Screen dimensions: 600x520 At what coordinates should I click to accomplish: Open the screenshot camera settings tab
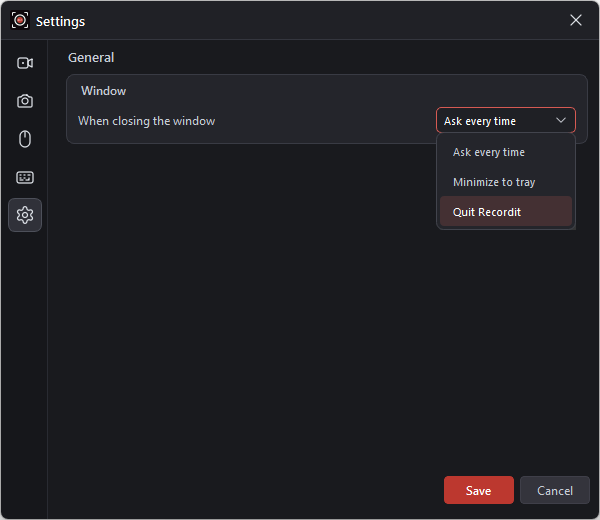tap(25, 101)
